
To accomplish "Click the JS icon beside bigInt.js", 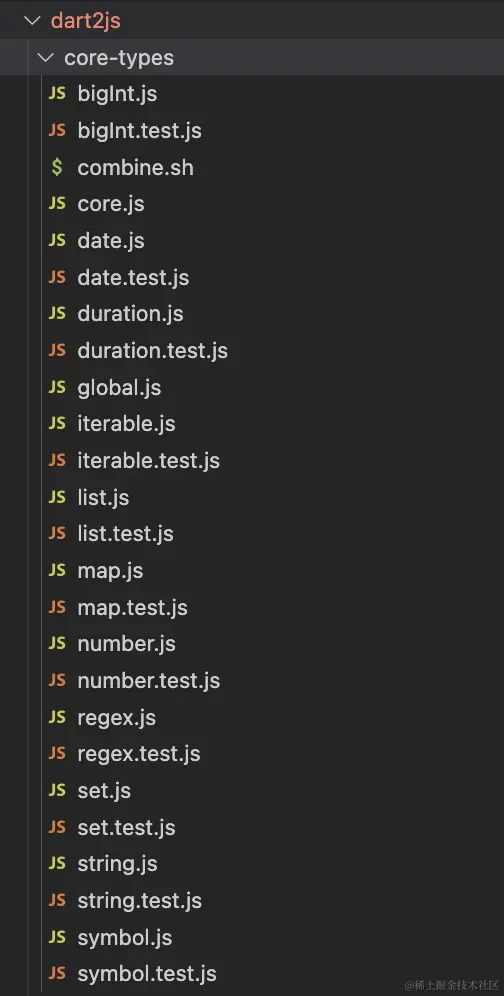I will (57, 94).
